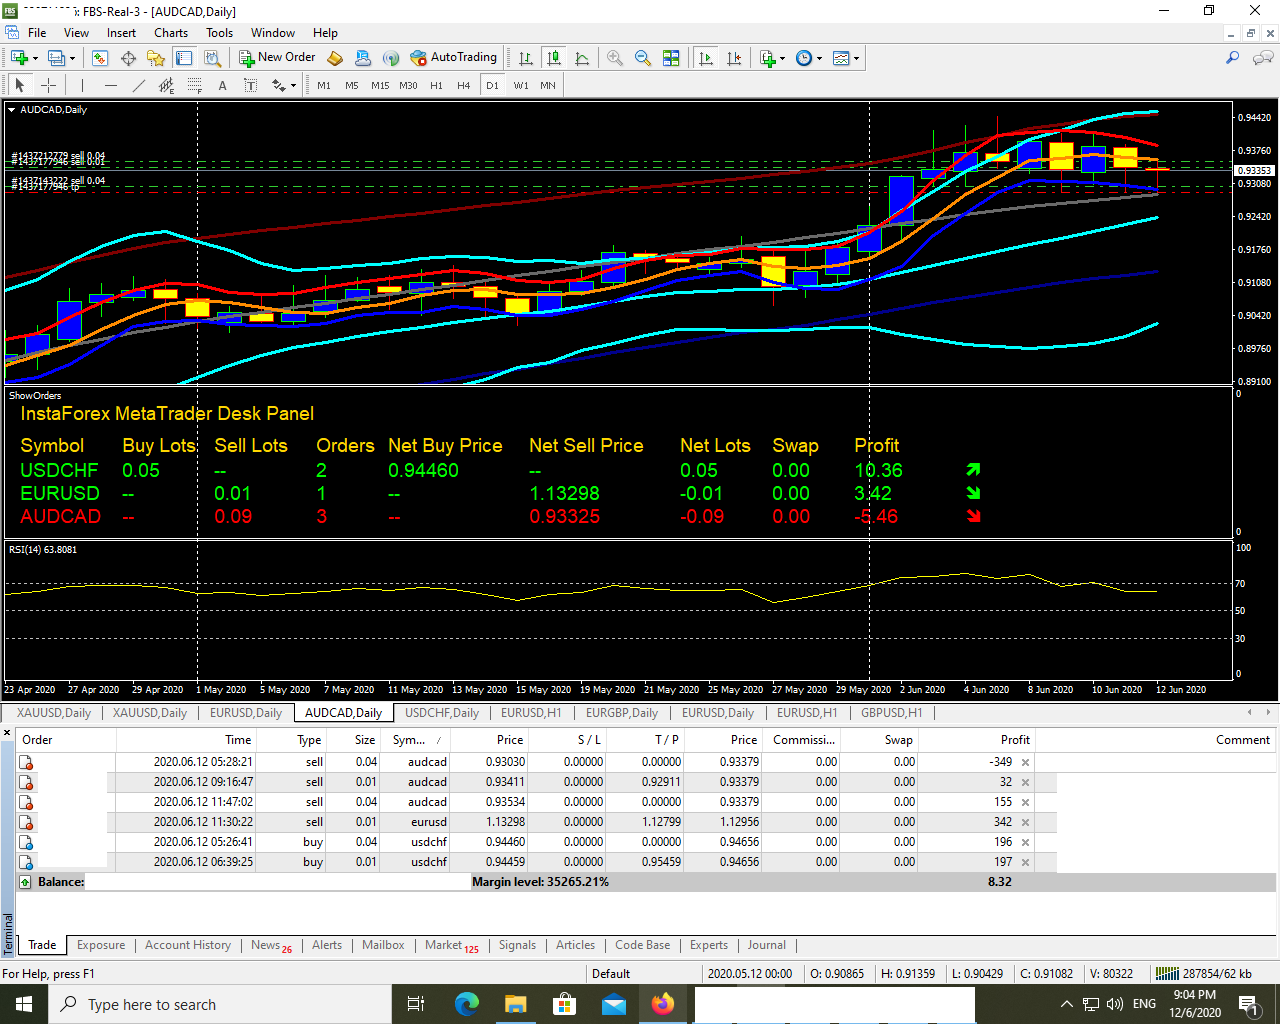Open the Account History tab
The height and width of the screenshot is (1024, 1280).
188,945
